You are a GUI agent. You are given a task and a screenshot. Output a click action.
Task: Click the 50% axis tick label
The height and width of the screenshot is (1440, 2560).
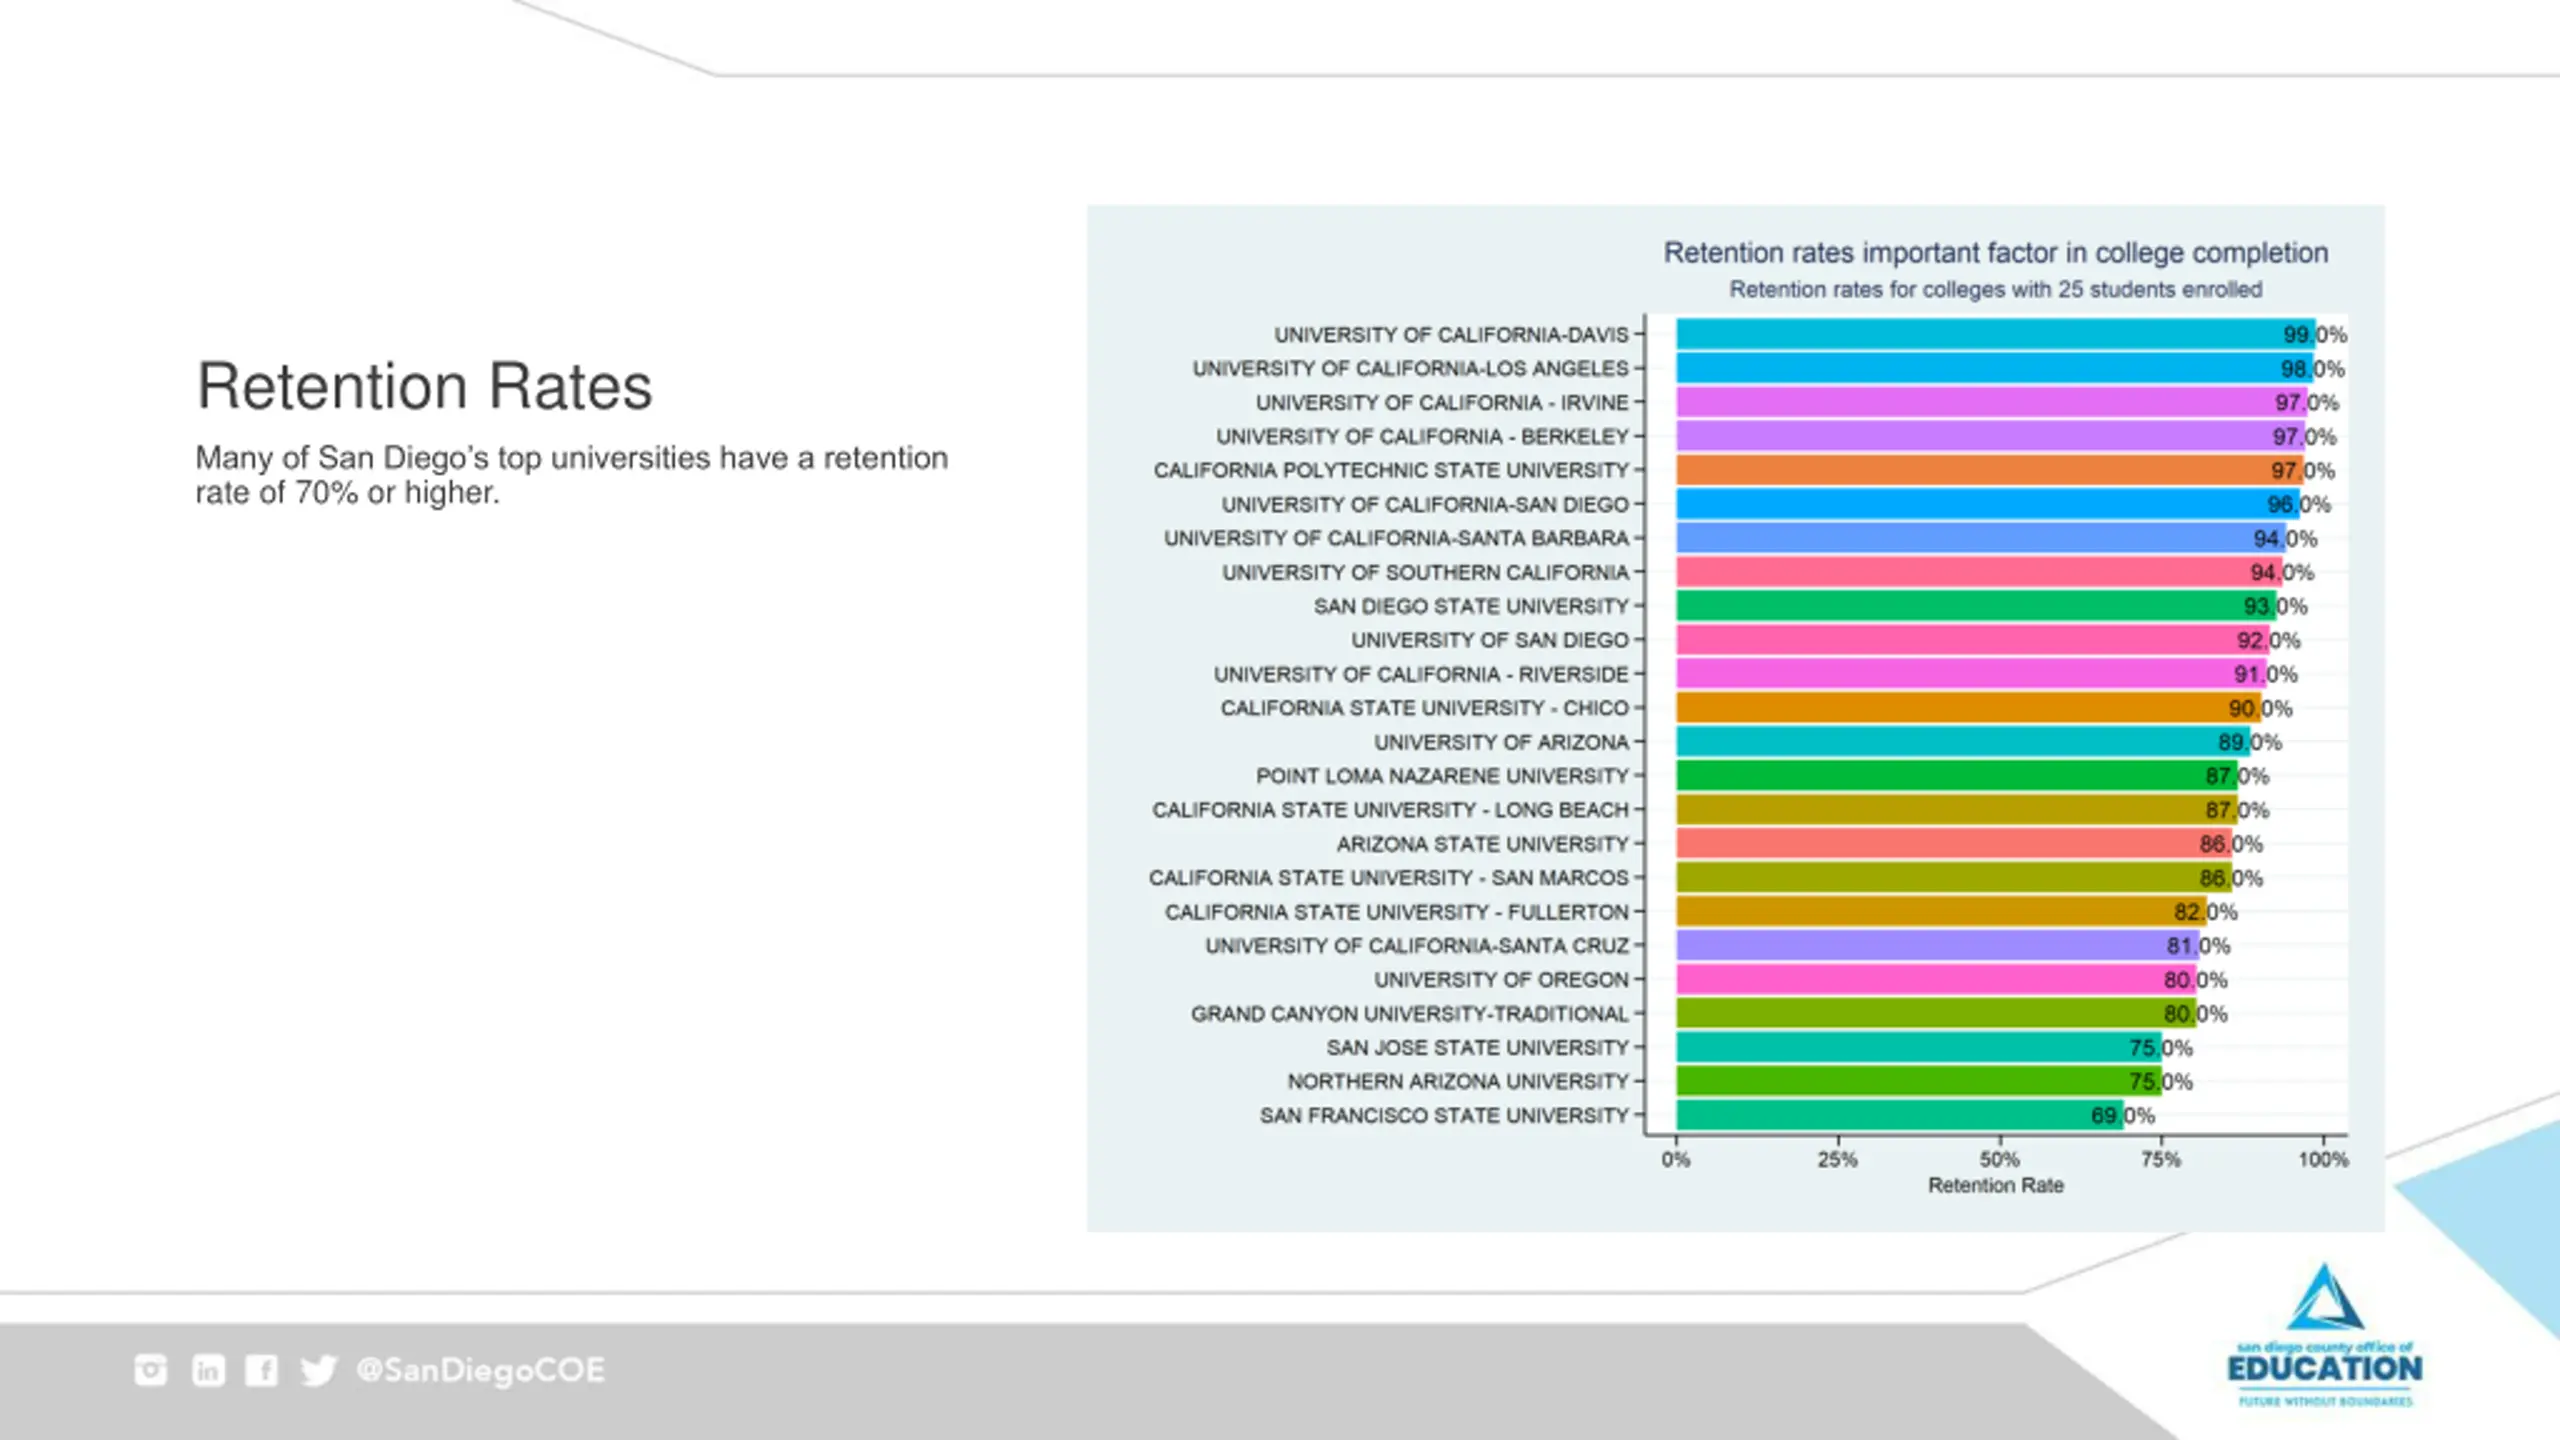tap(1999, 1160)
